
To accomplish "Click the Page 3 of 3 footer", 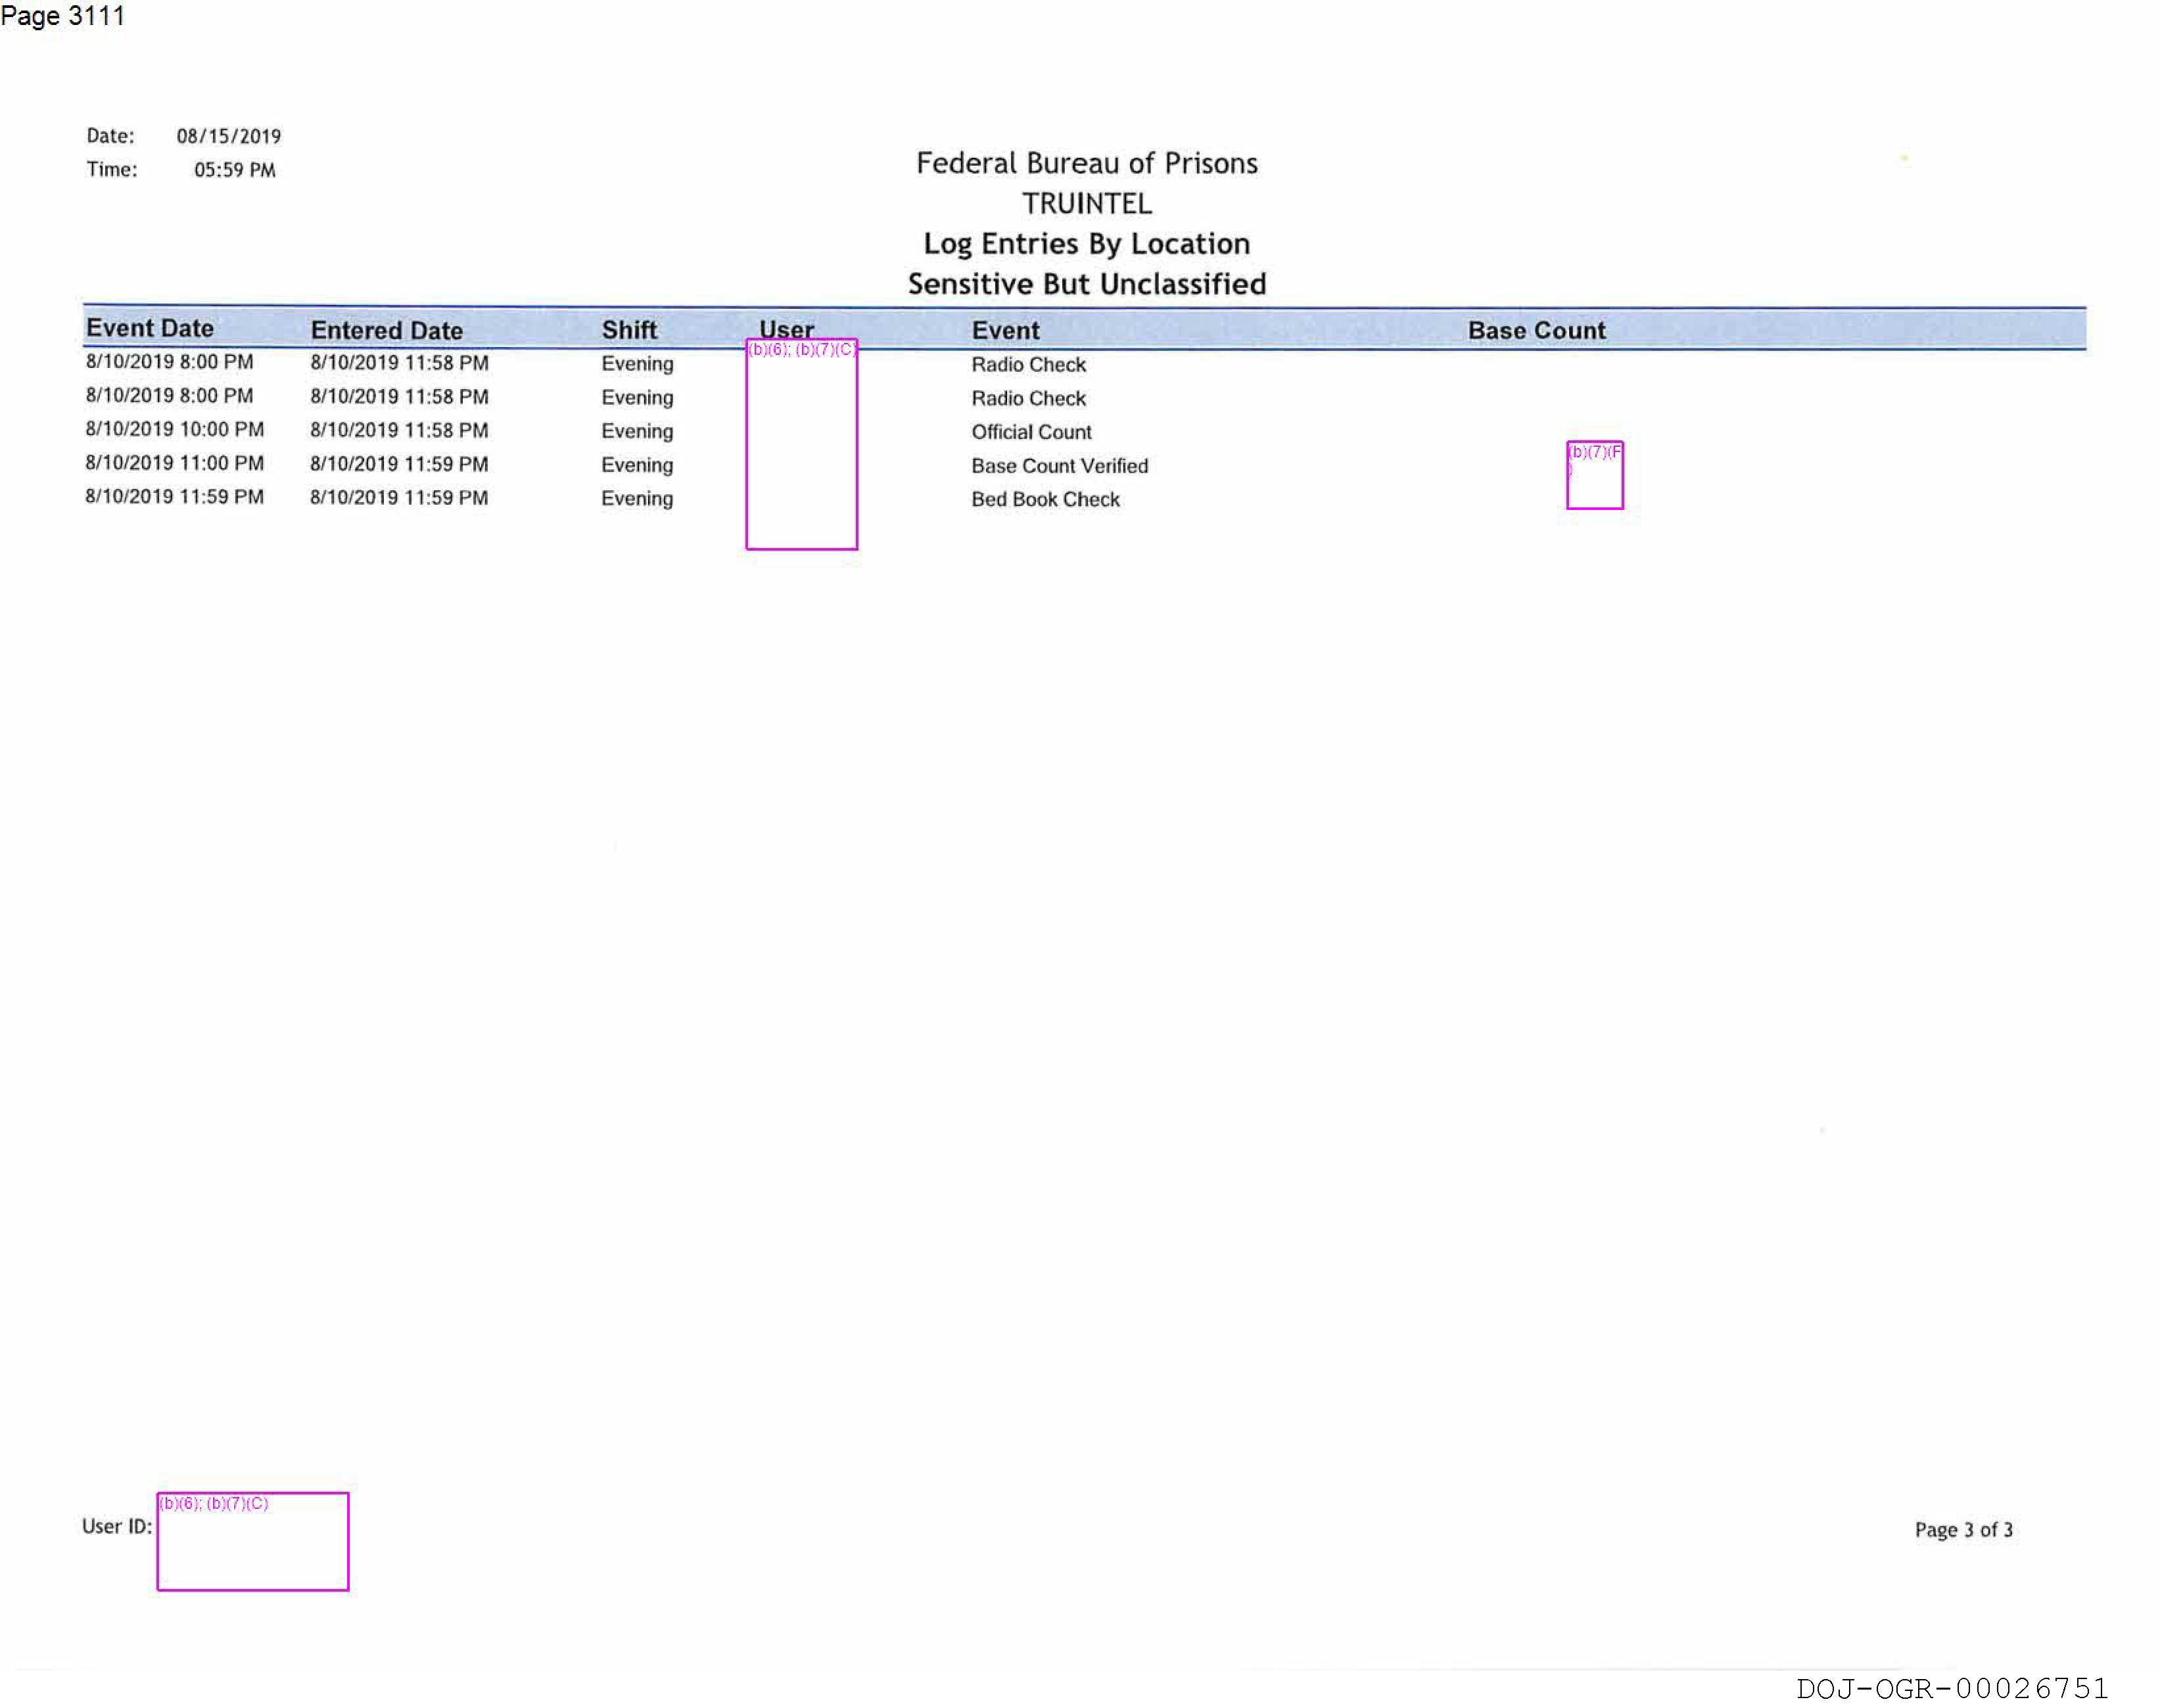I will click(x=1963, y=1529).
